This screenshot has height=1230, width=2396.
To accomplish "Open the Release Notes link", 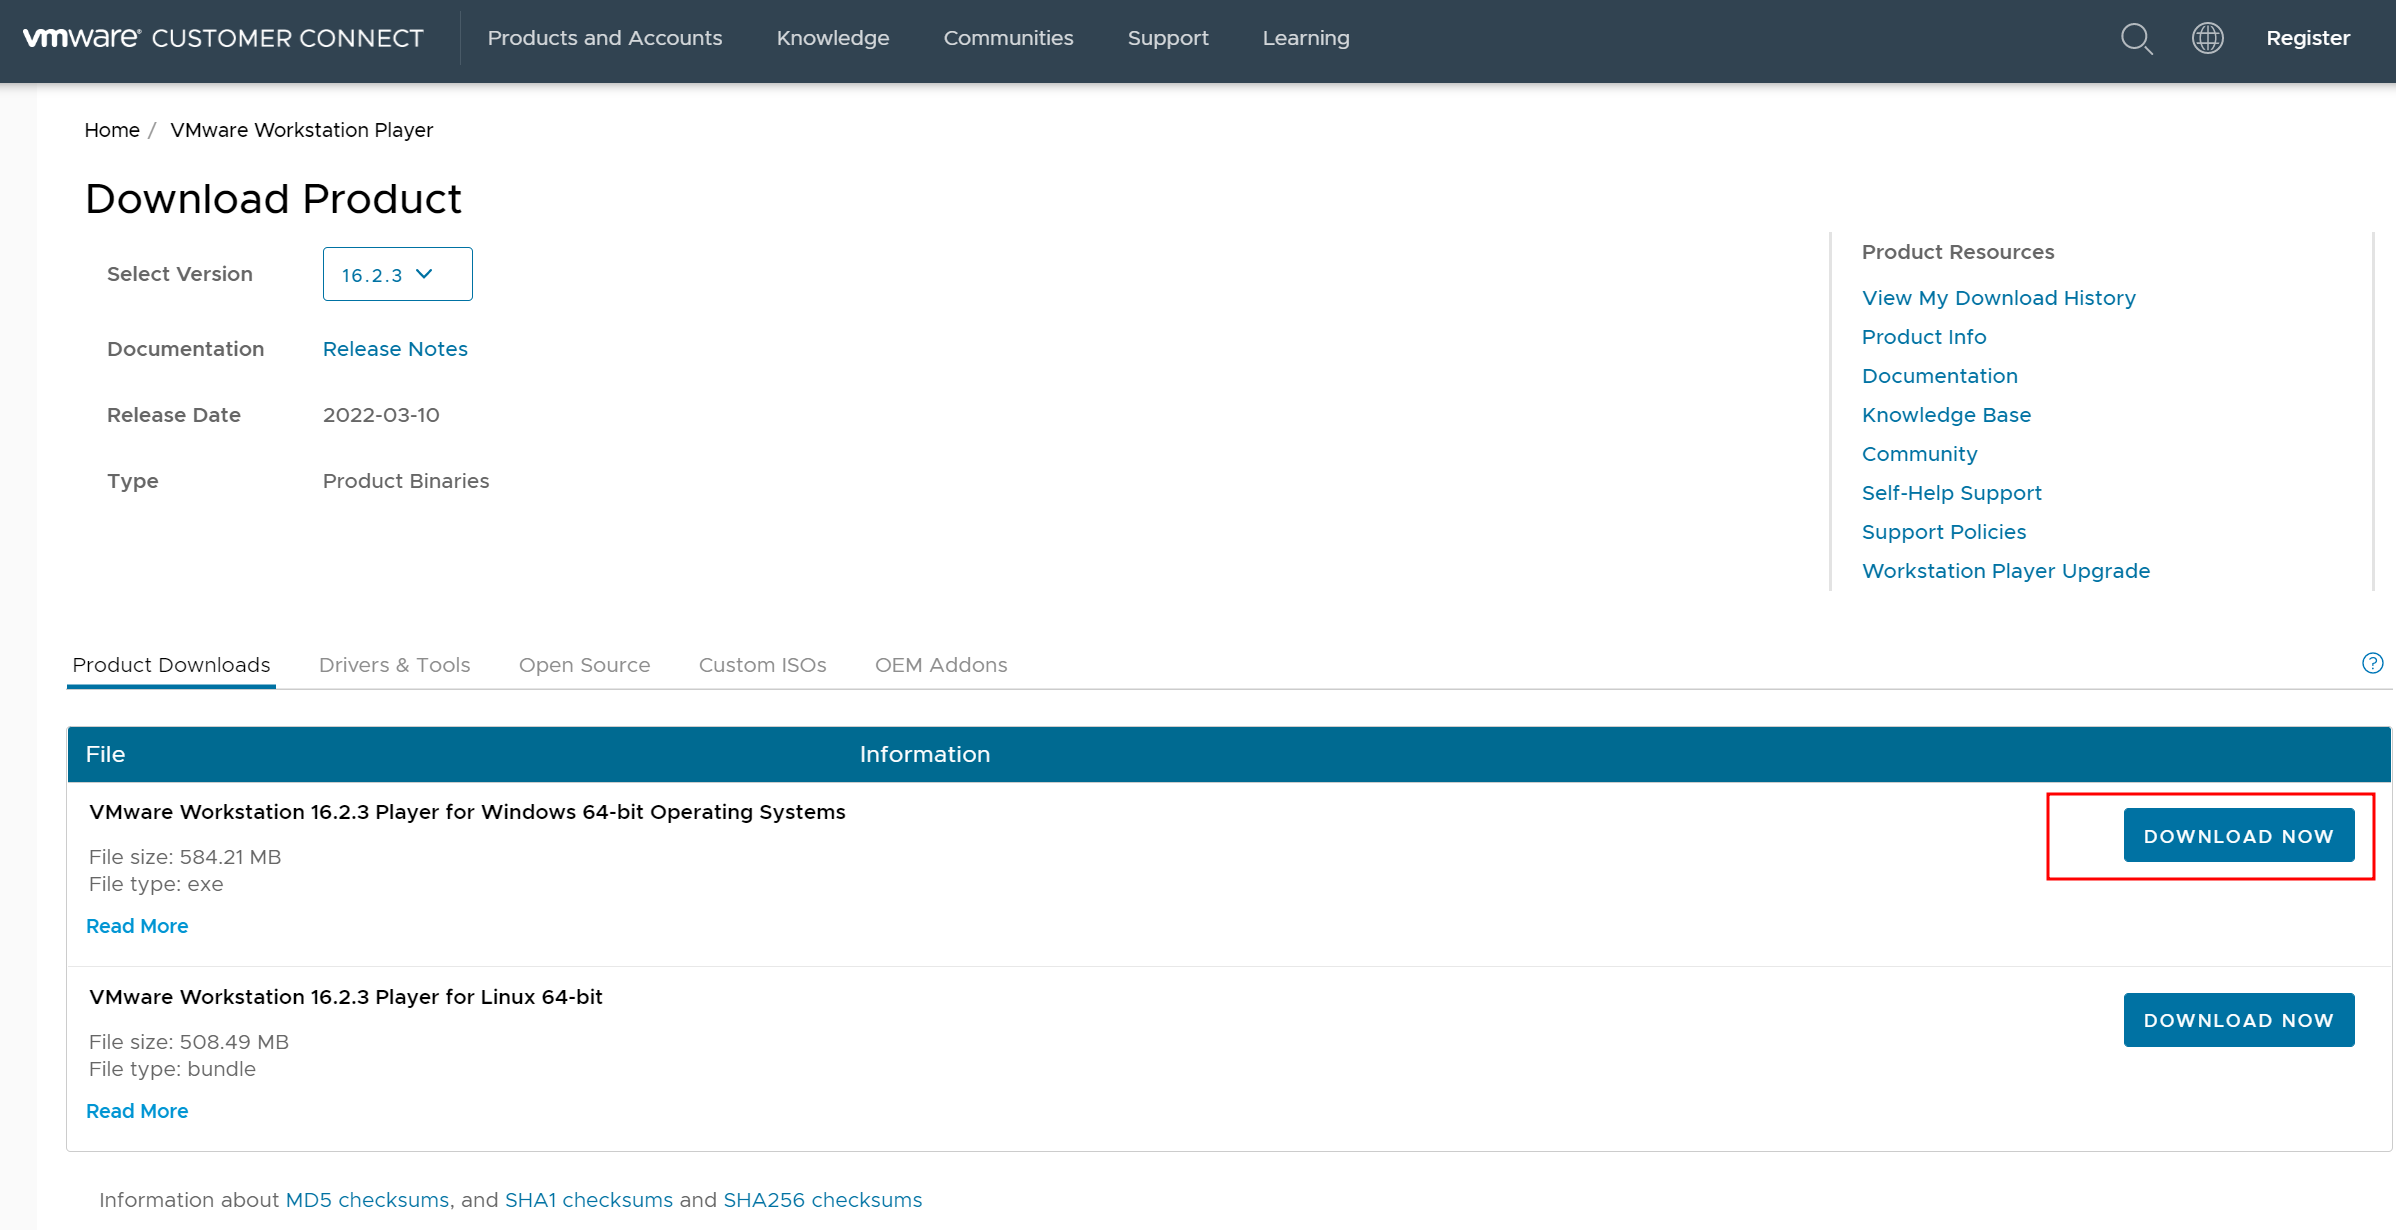I will tap(395, 349).
